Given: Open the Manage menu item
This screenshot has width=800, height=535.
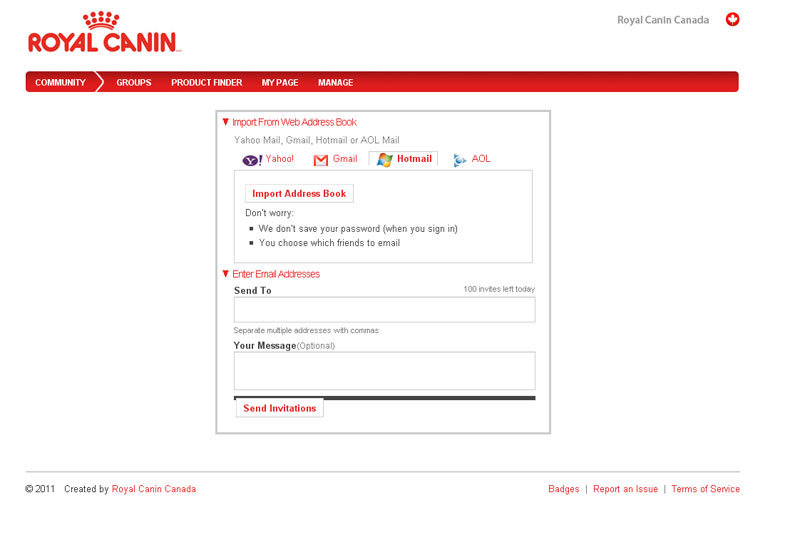Looking at the screenshot, I should [335, 82].
